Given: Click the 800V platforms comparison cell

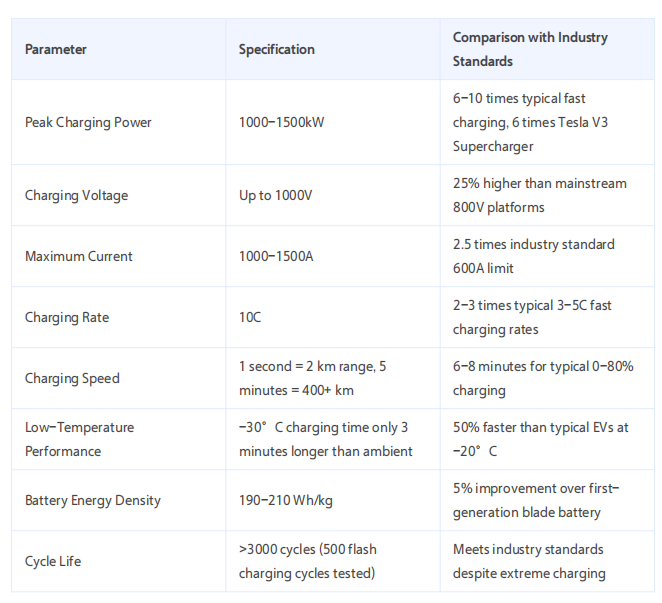Looking at the screenshot, I should click(540, 195).
